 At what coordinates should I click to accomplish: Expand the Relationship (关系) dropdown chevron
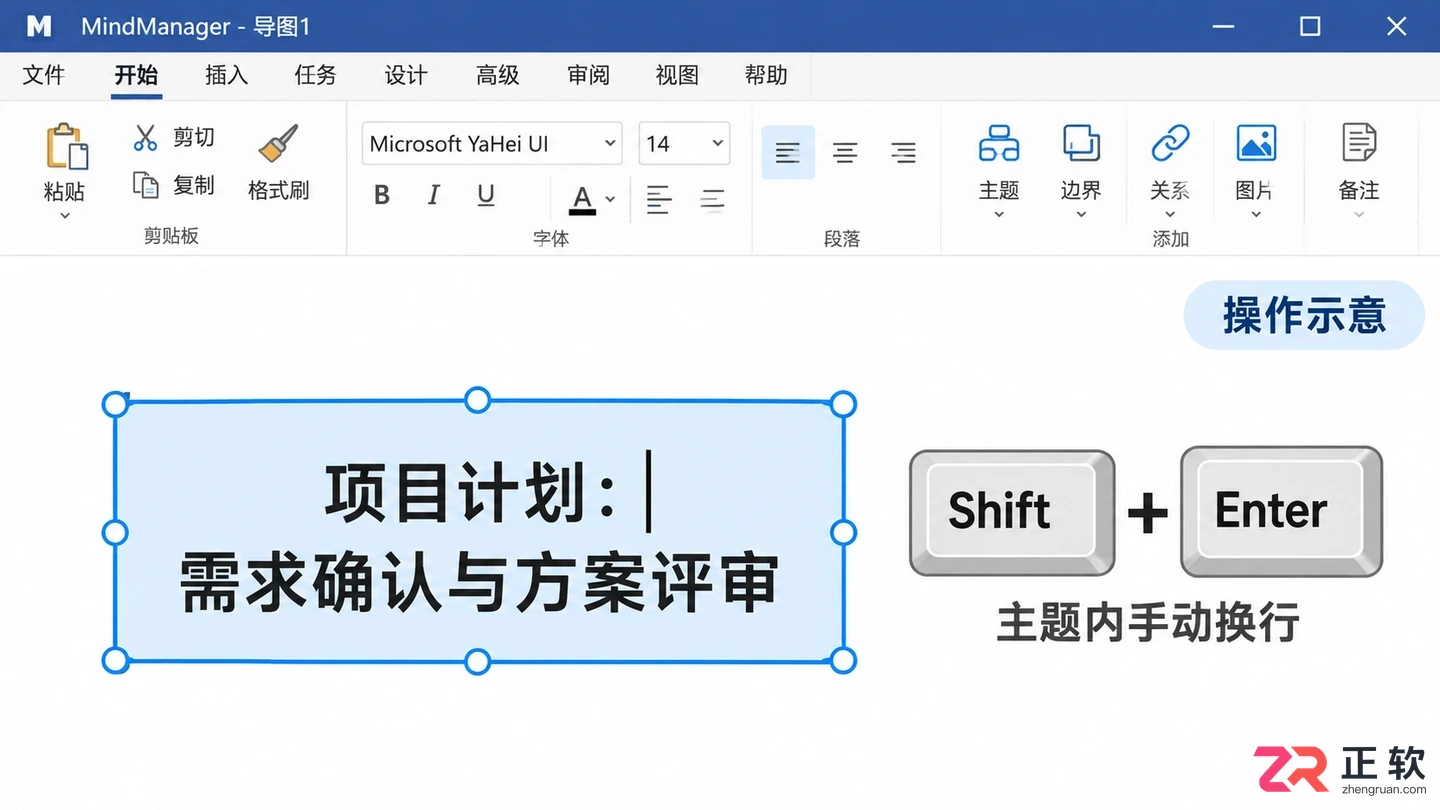coord(1170,214)
